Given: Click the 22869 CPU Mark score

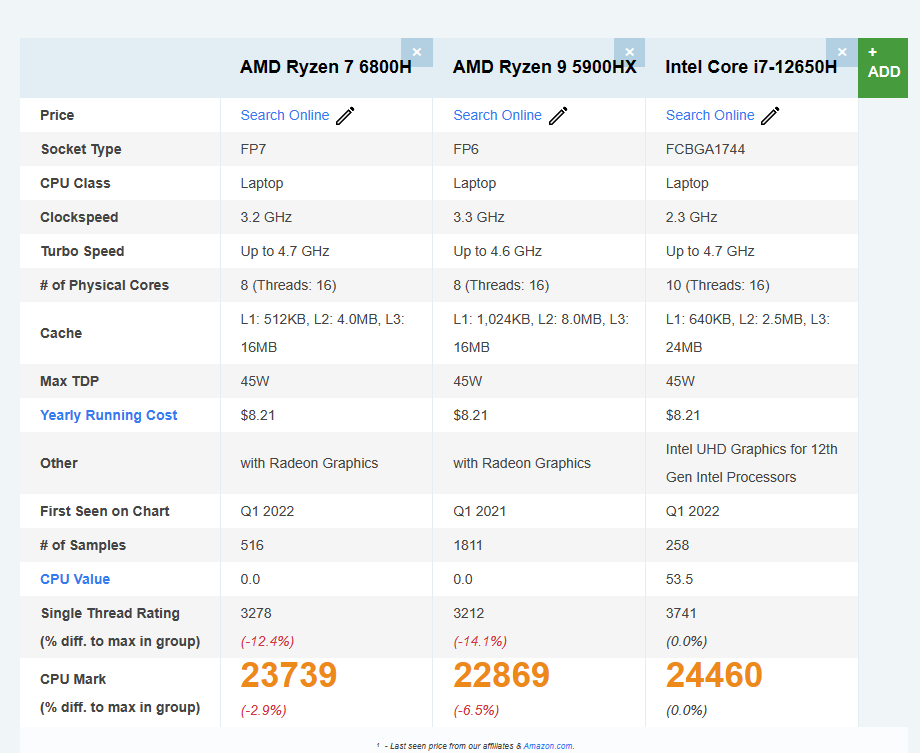Looking at the screenshot, I should tap(501, 675).
